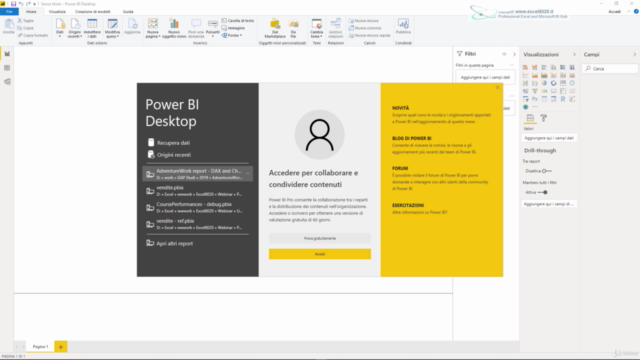The height and width of the screenshot is (360, 640).
Task: Switch to the Home ribbon tab
Action: click(x=31, y=11)
